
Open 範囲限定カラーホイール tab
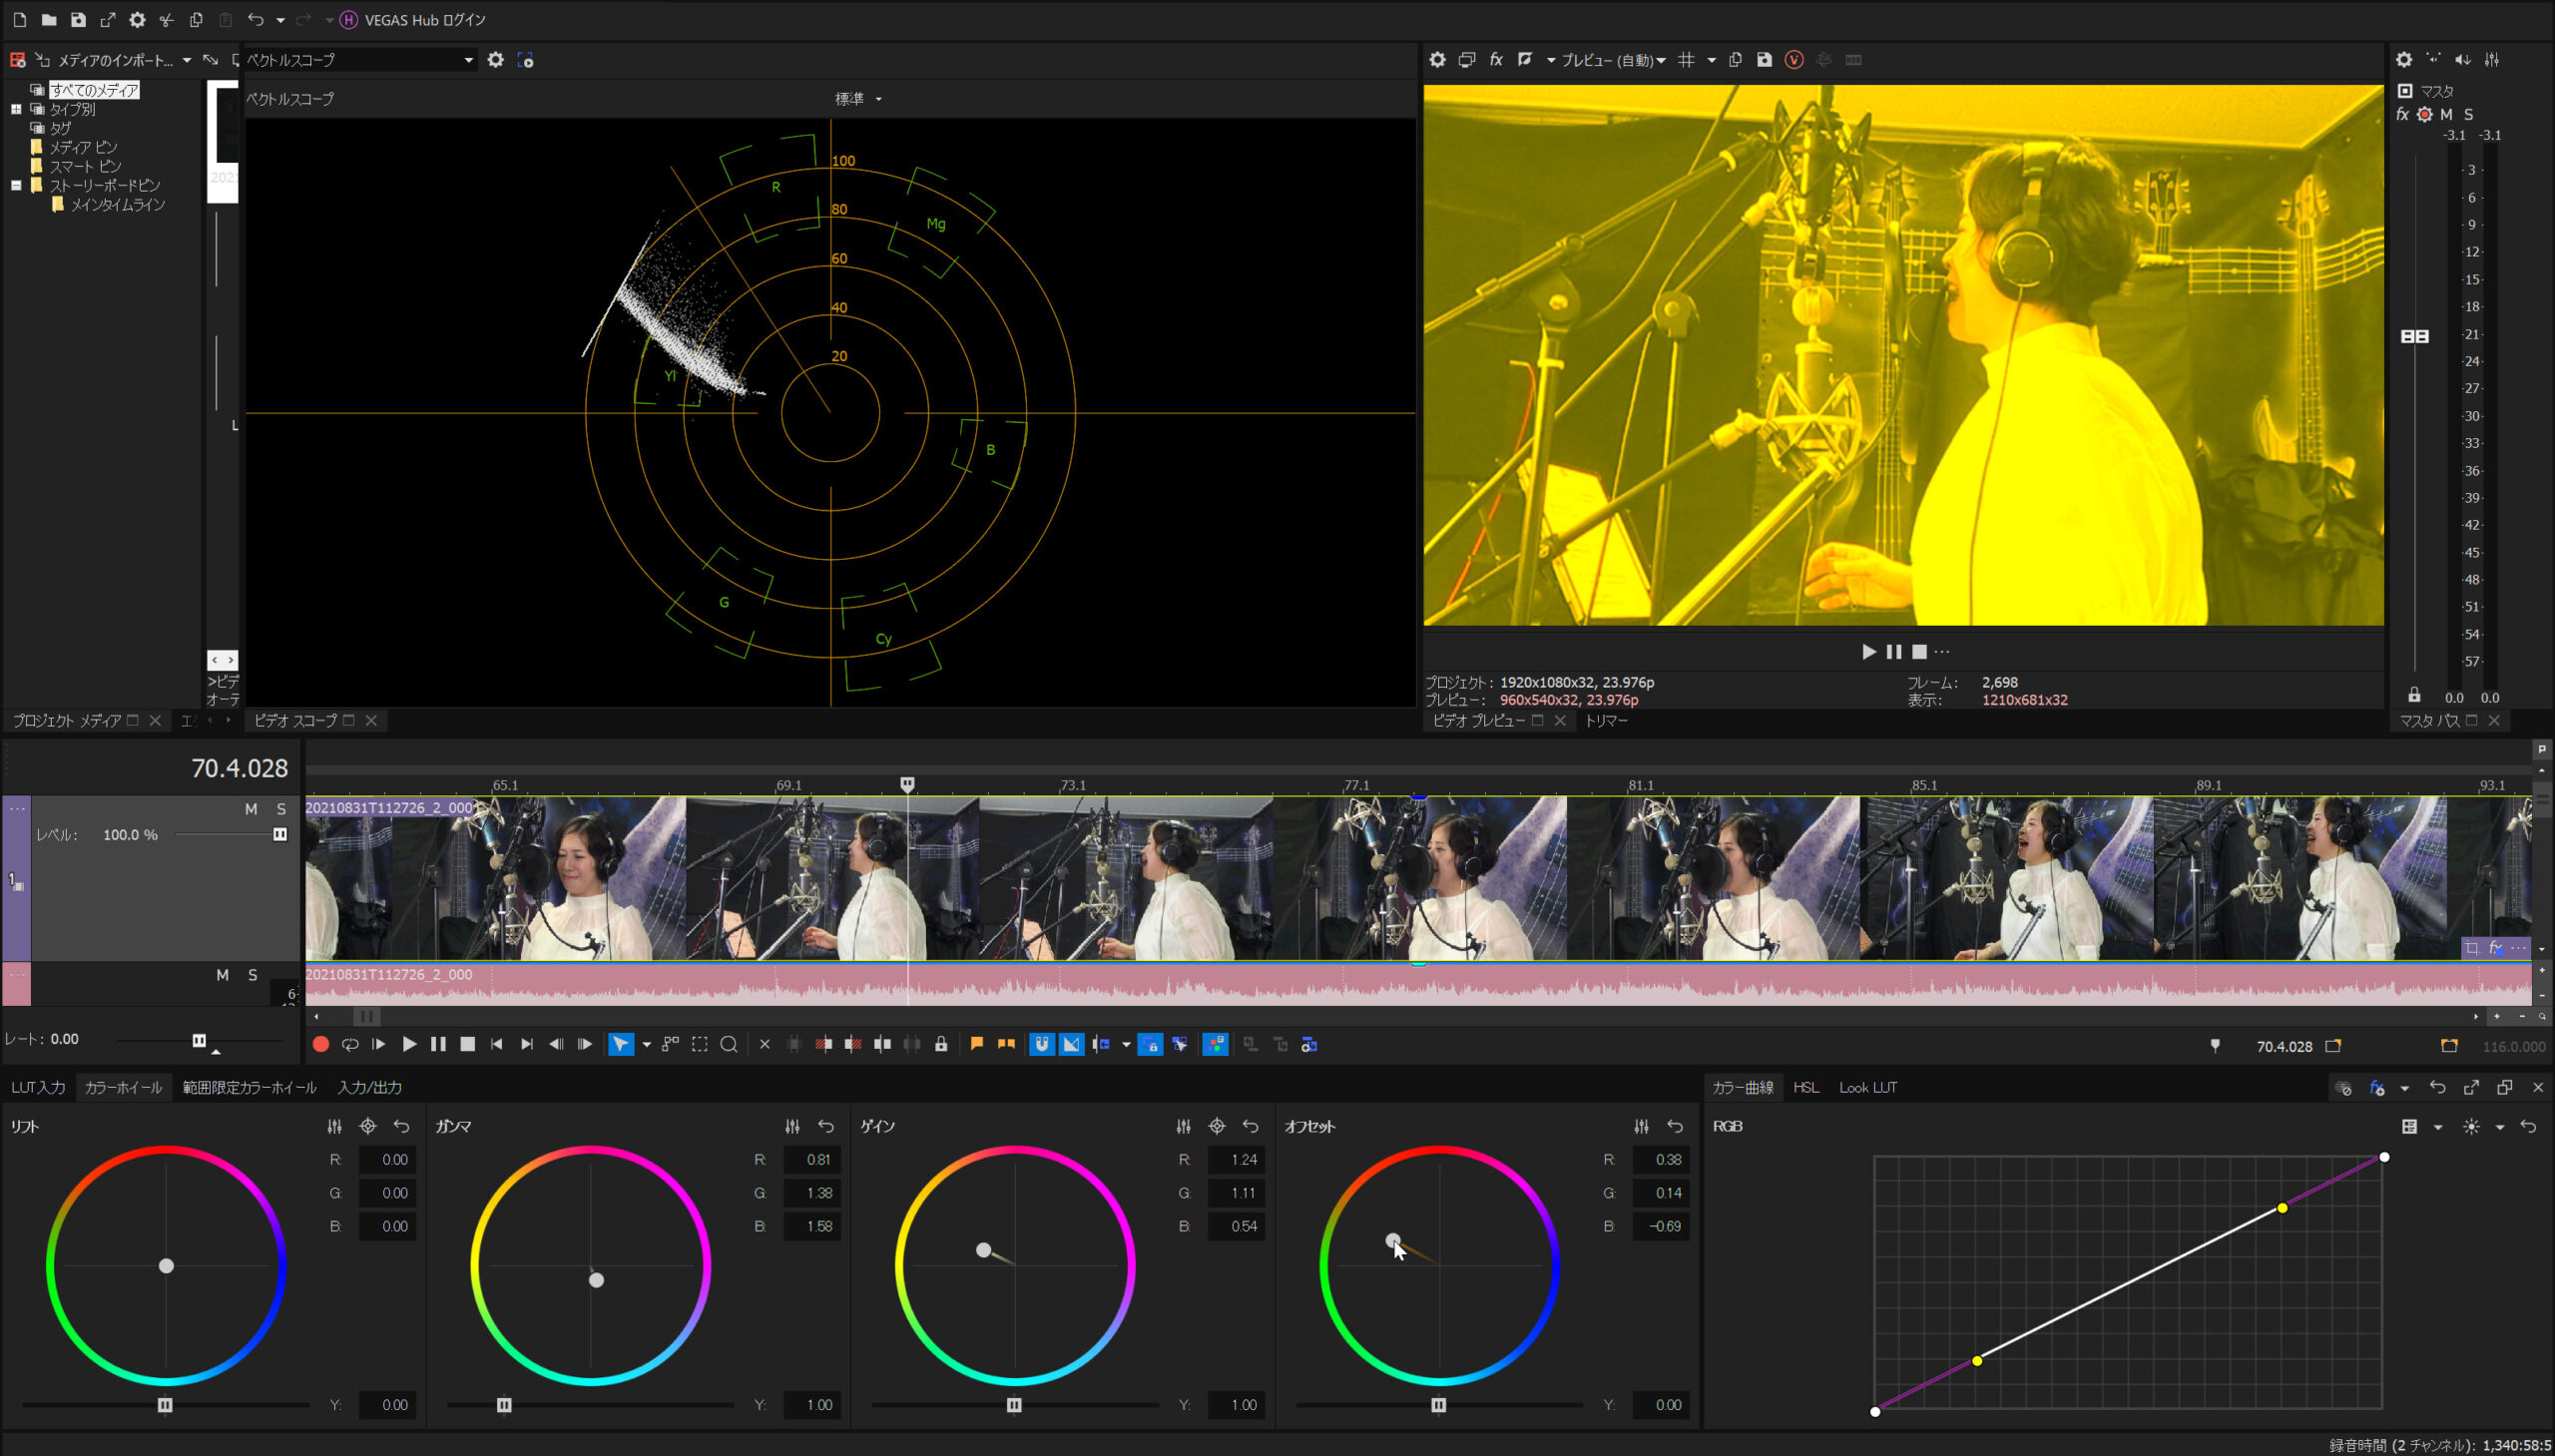coord(249,1087)
